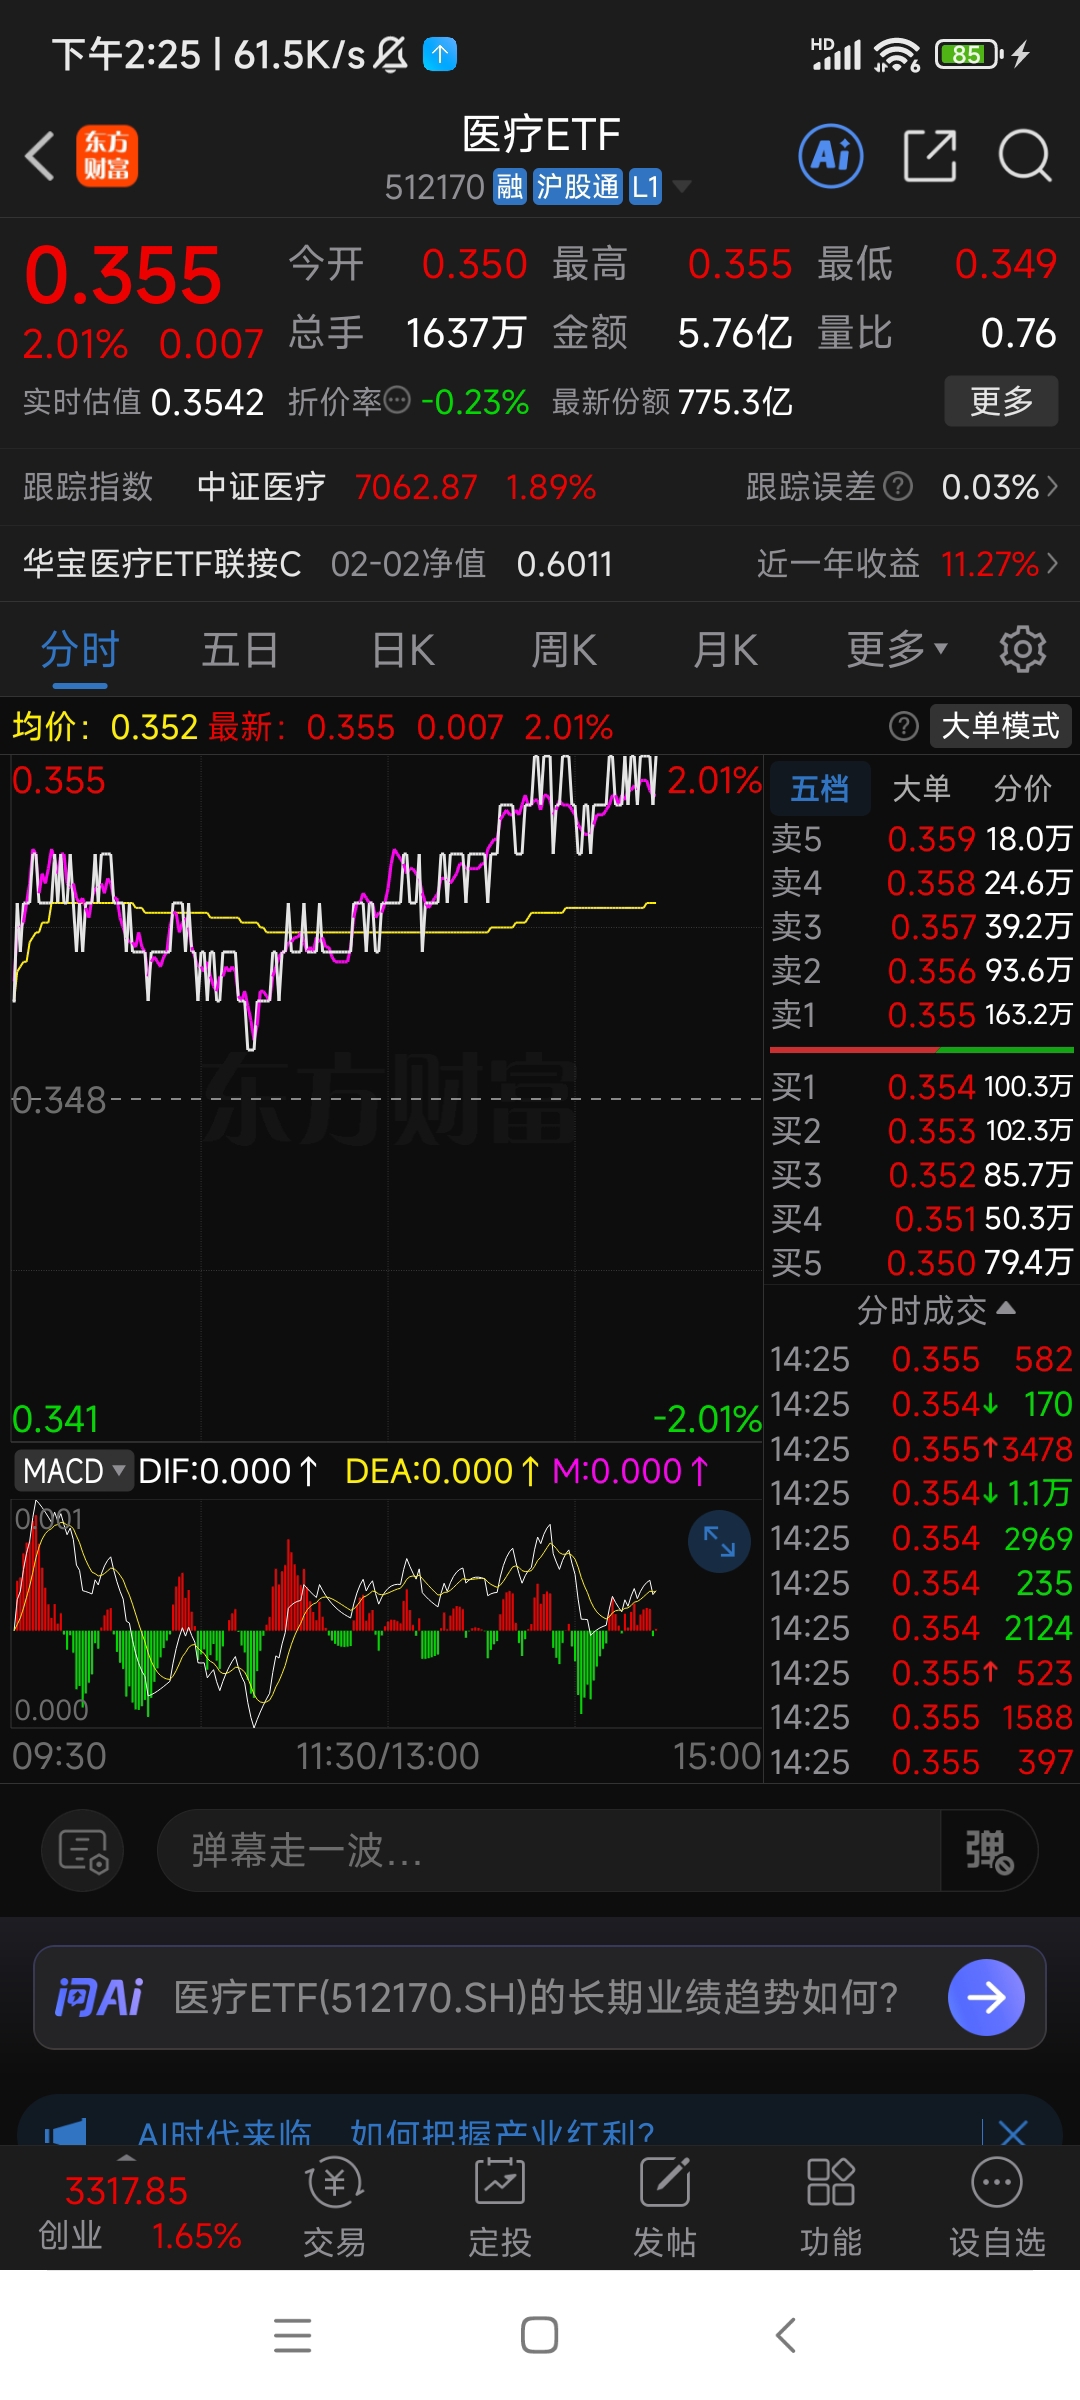Viewport: 1080px width, 2400px height.
Task: Open 近一年收益 11.27% details
Action: (908, 564)
